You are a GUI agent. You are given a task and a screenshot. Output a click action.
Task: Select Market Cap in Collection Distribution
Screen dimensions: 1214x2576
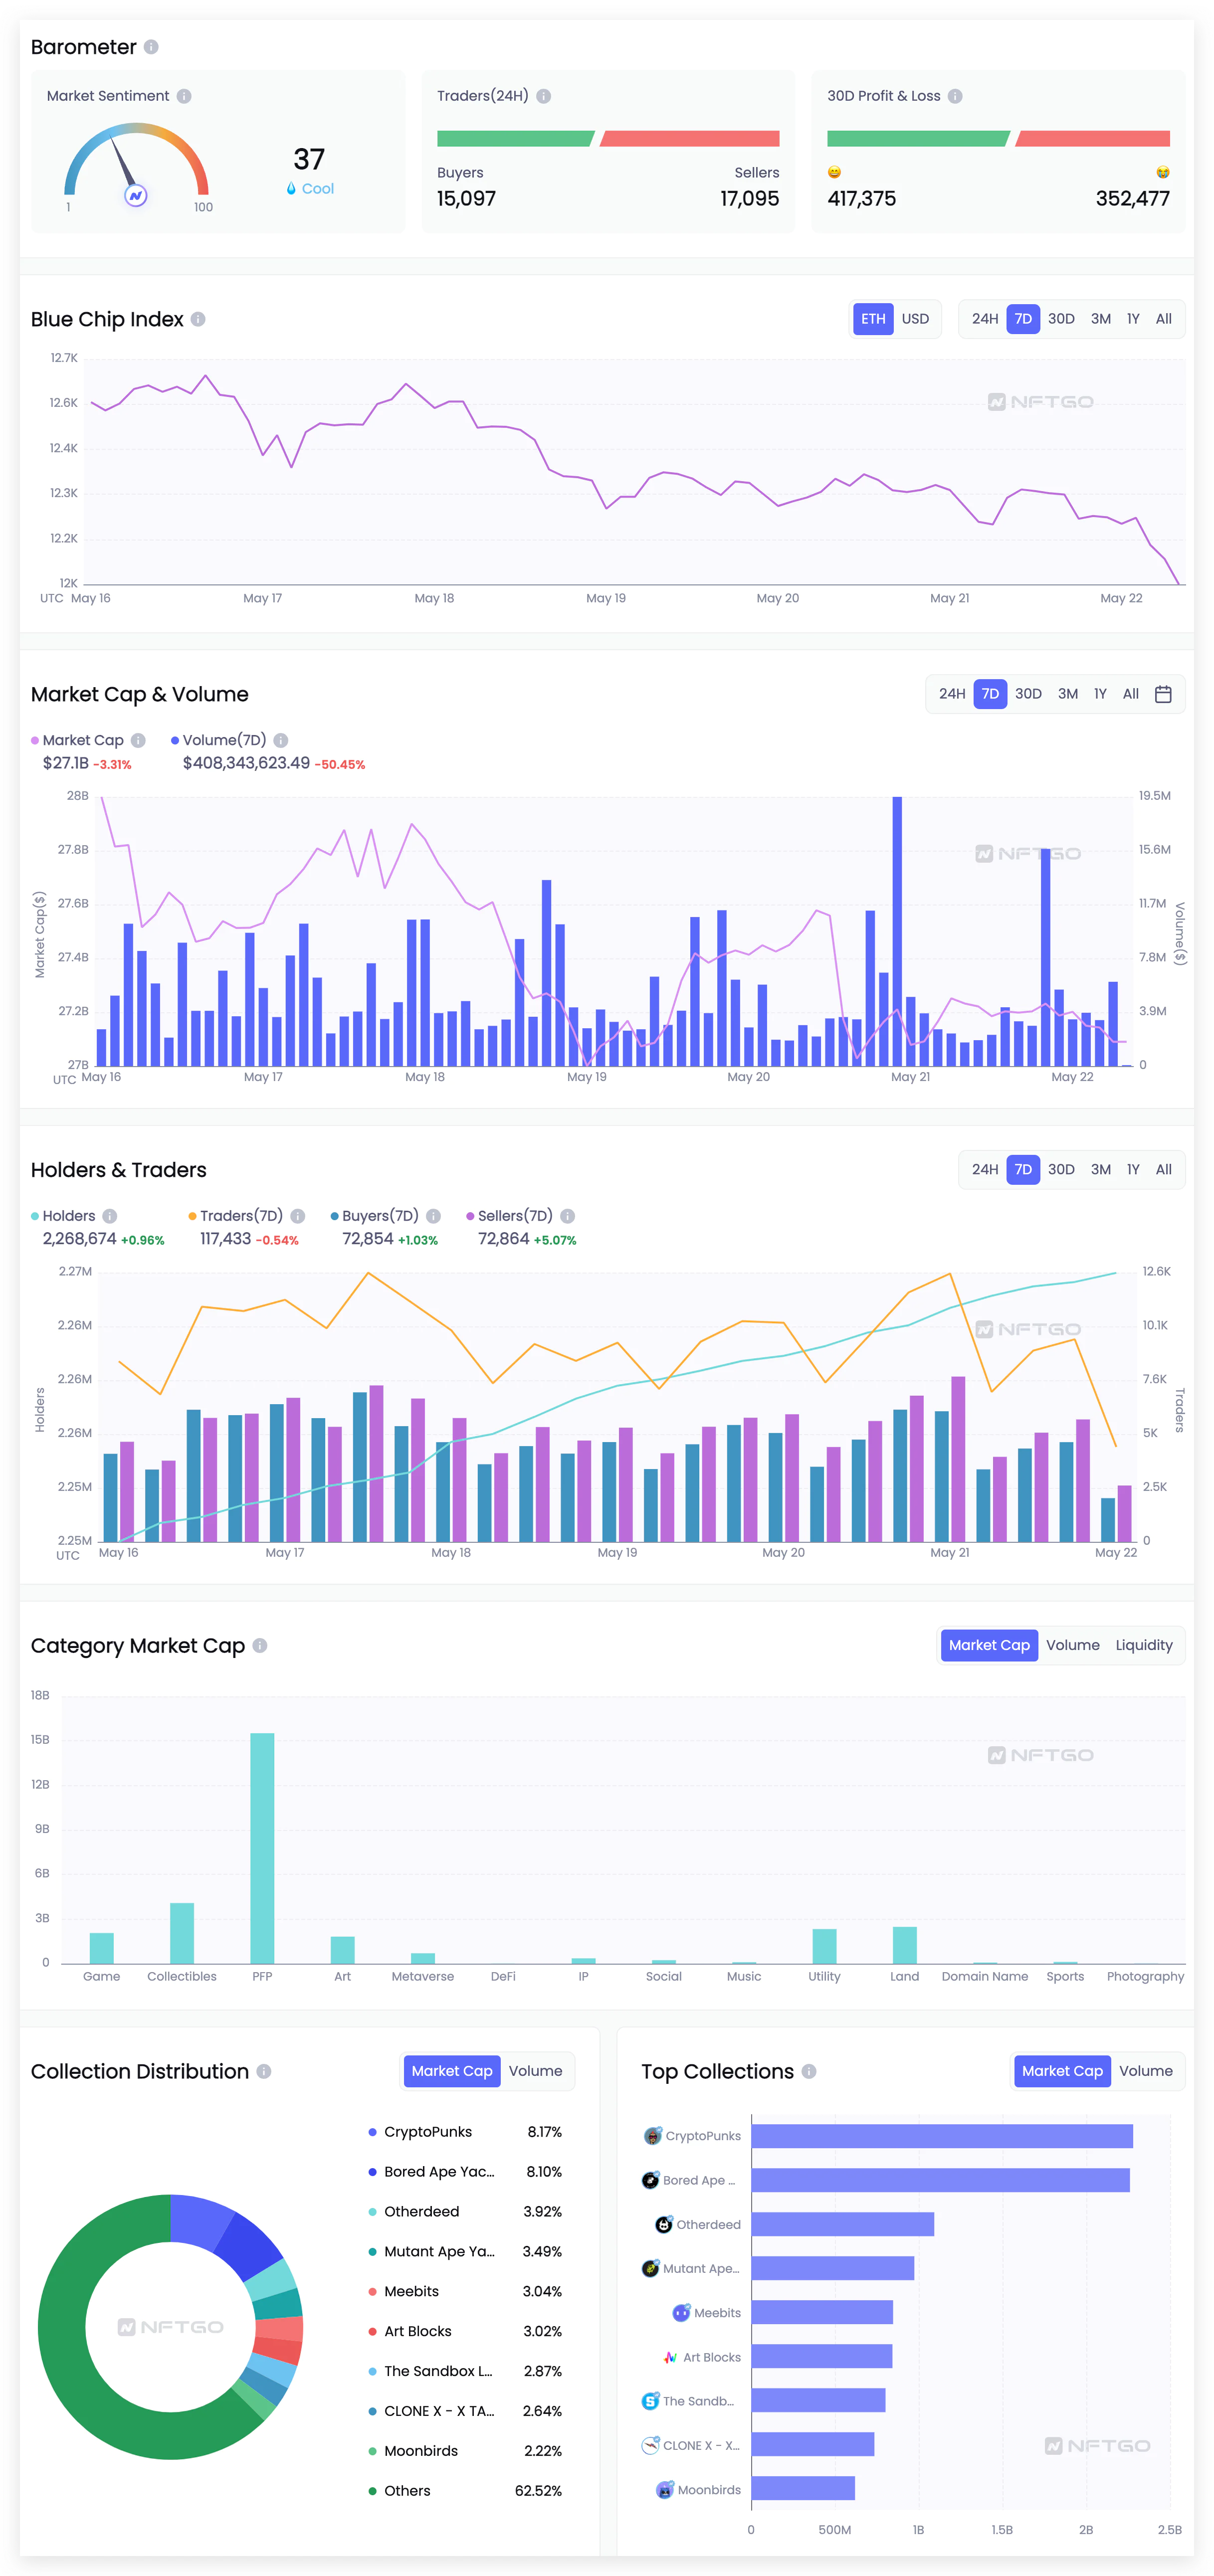click(x=452, y=2071)
